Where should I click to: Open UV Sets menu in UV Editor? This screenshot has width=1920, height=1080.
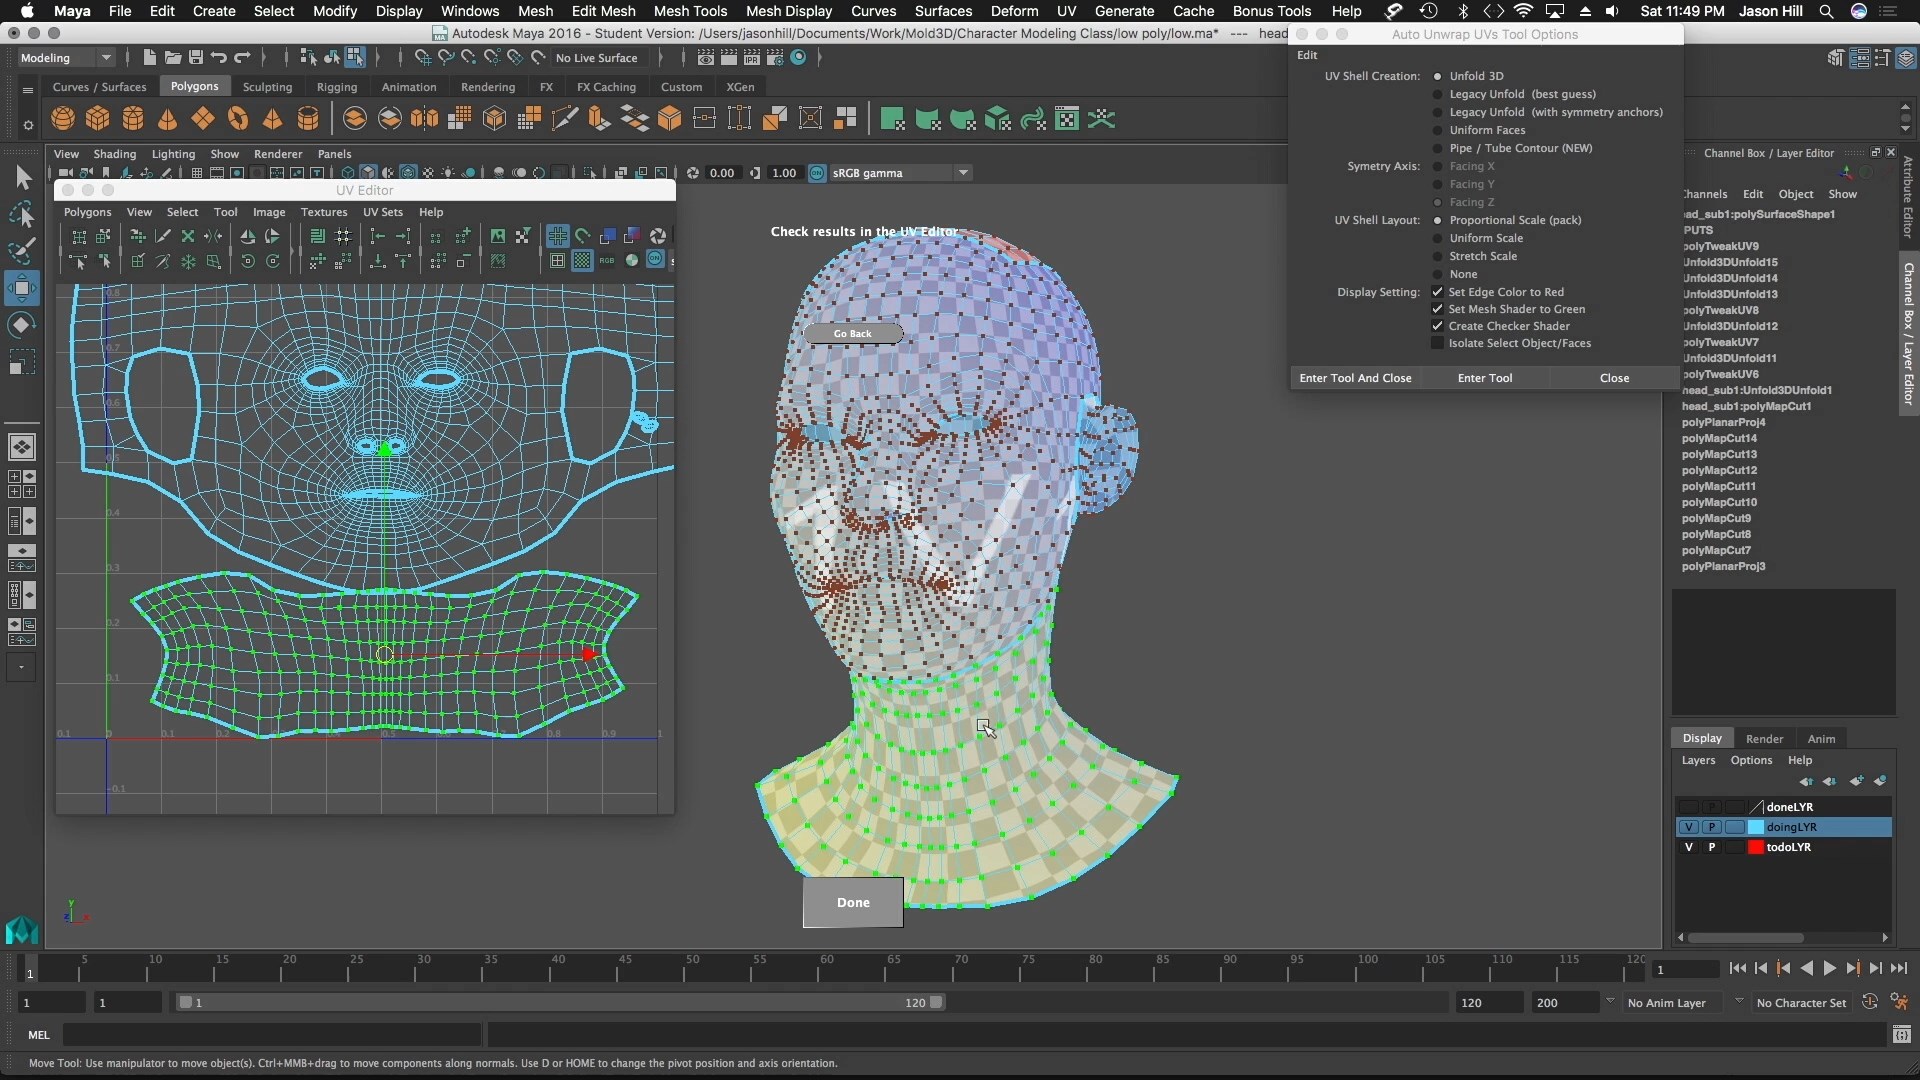(x=383, y=212)
